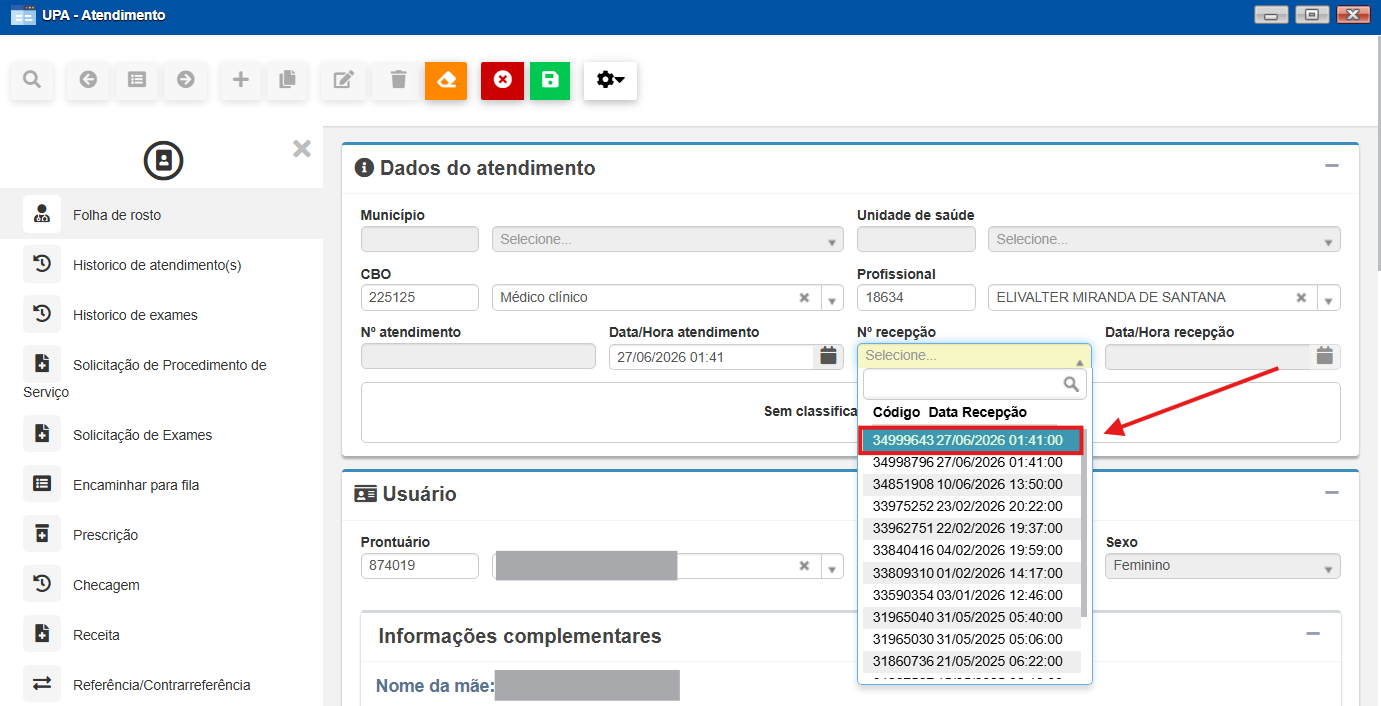
Task: Click the green save disk button
Action: (549, 80)
